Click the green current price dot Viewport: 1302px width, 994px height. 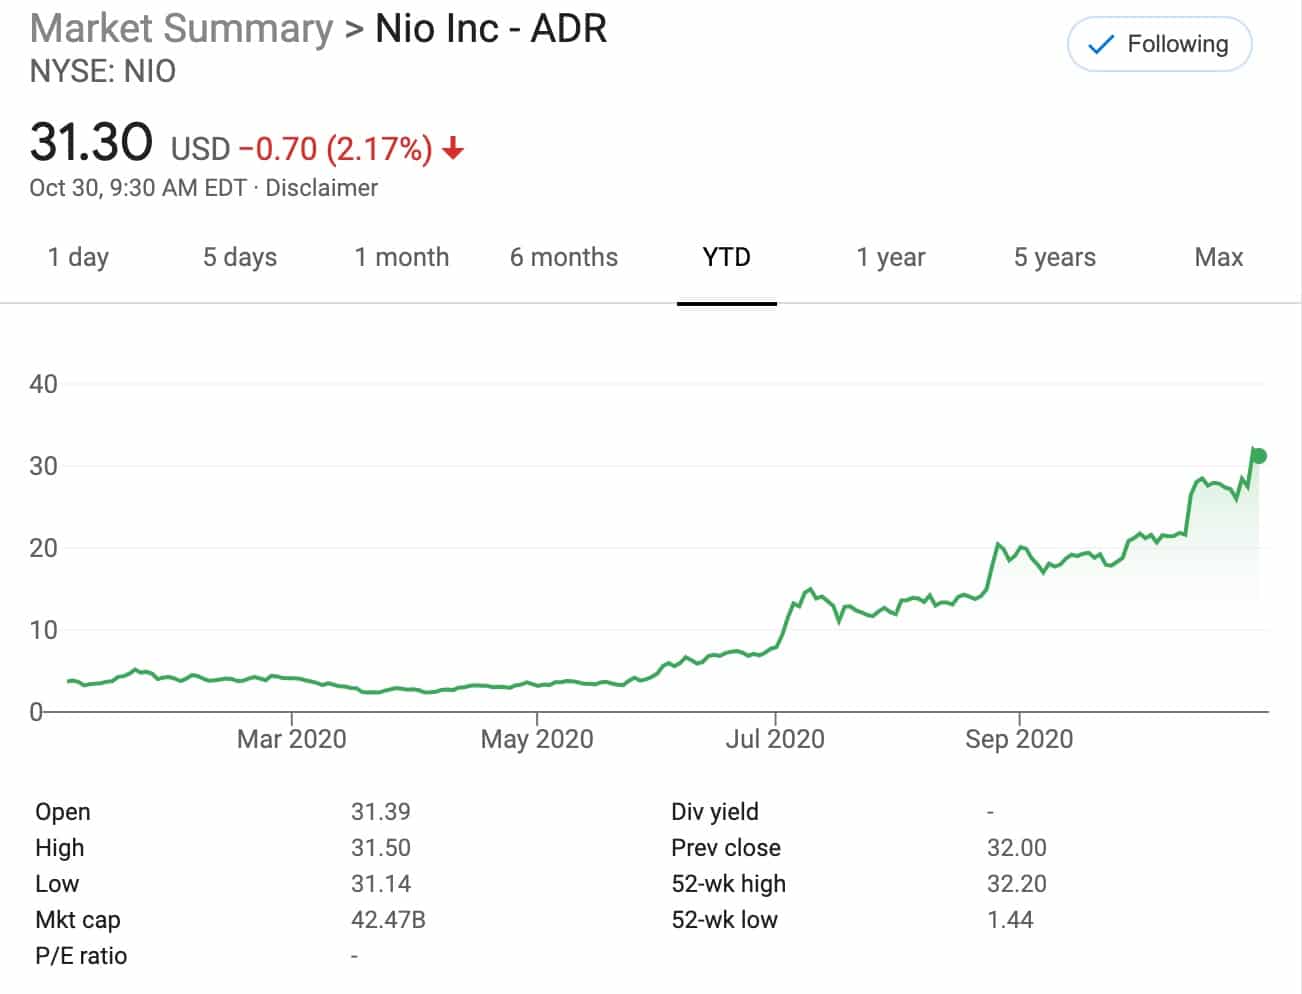click(1259, 456)
